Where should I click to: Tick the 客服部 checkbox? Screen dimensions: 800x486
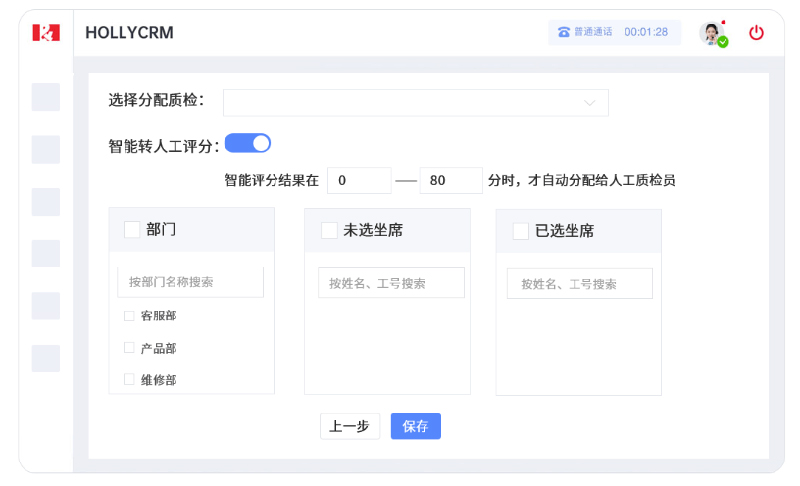click(x=129, y=316)
